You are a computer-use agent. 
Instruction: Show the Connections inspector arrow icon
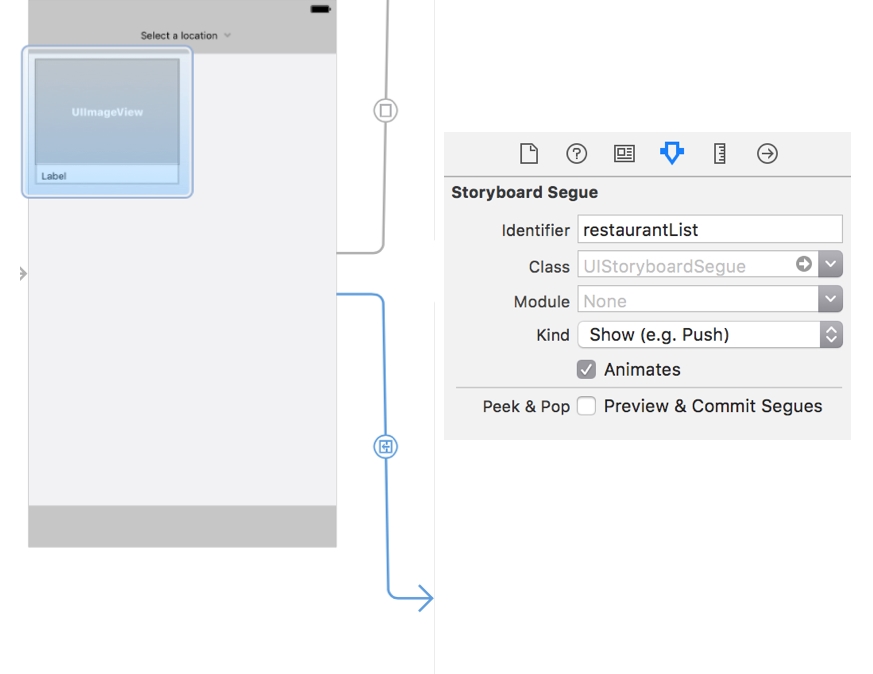point(767,154)
